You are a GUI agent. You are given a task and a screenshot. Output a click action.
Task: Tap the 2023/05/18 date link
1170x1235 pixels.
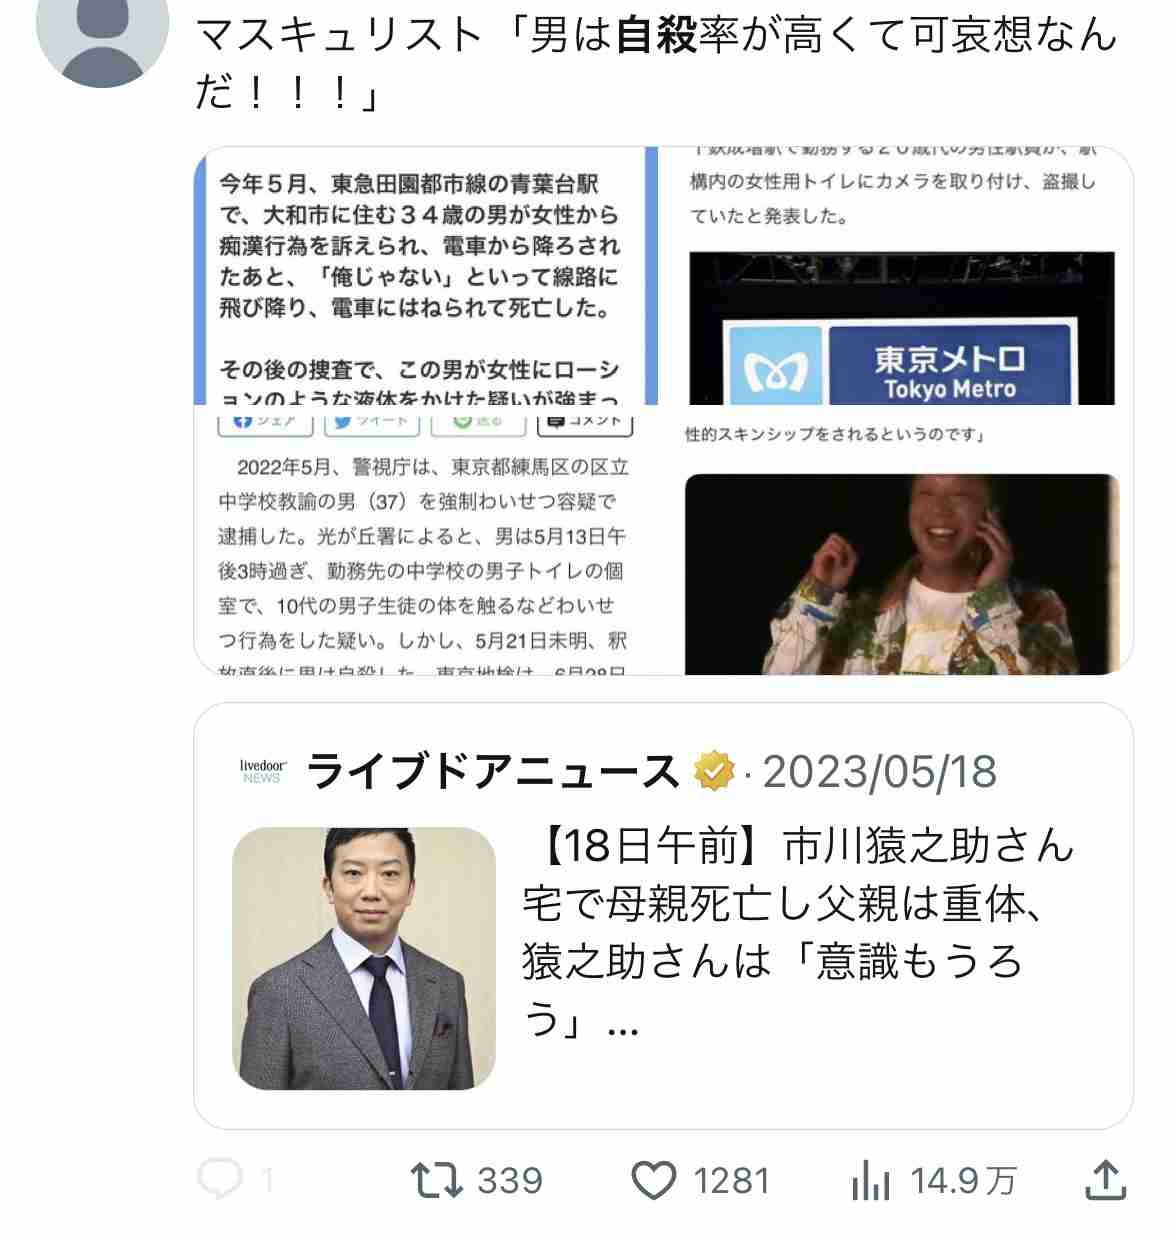880,772
